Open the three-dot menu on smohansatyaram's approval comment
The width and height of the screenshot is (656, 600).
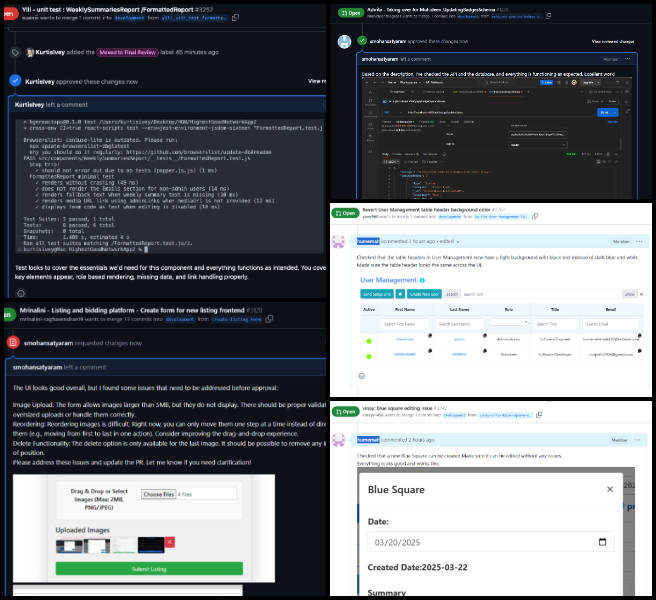tap(627, 59)
